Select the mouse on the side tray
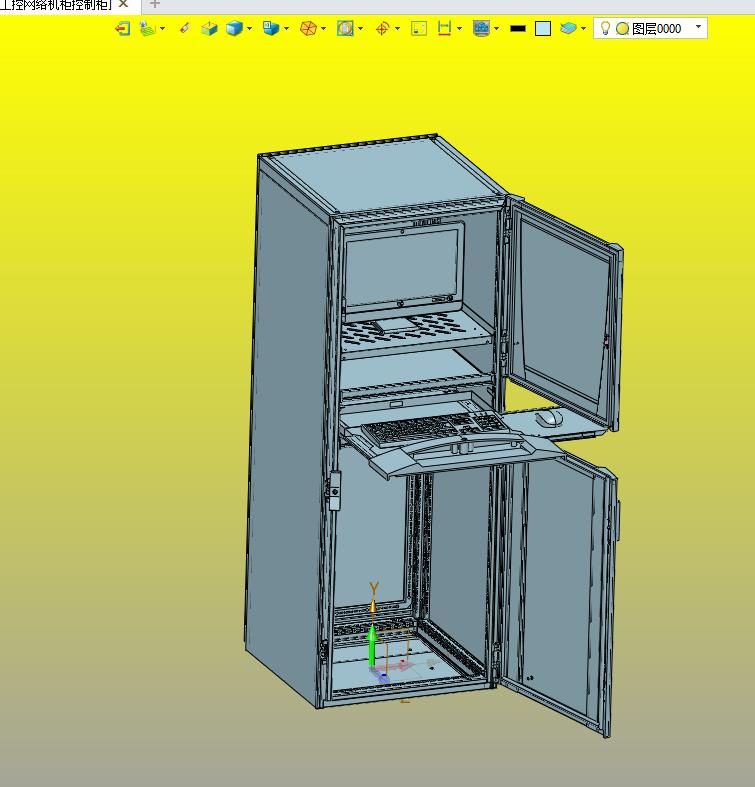The width and height of the screenshot is (755, 787). [550, 418]
